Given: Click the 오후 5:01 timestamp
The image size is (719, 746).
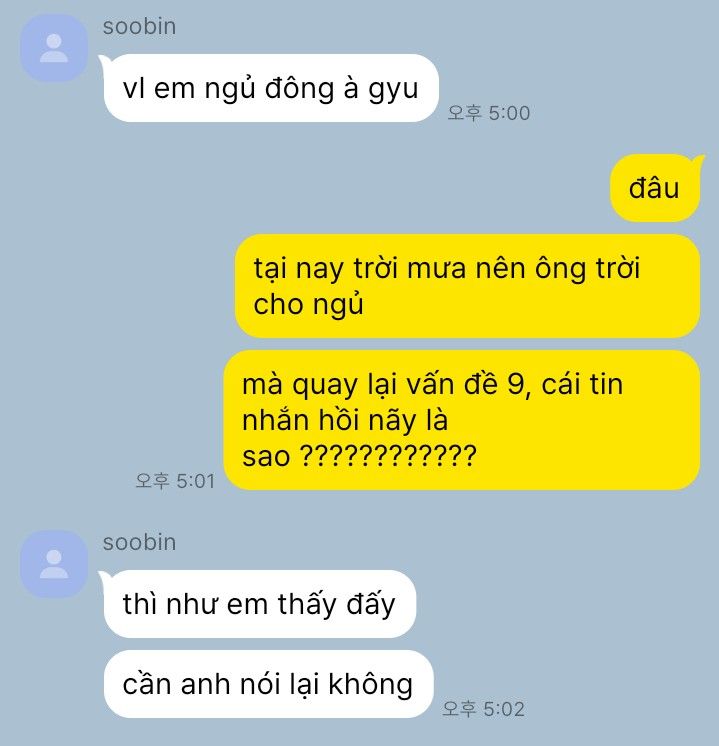Looking at the screenshot, I should coord(175,481).
